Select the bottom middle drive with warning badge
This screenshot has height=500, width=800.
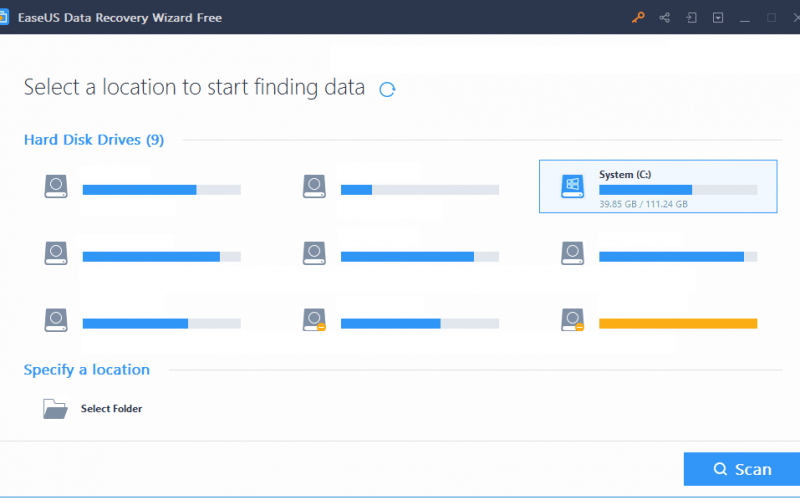401,320
